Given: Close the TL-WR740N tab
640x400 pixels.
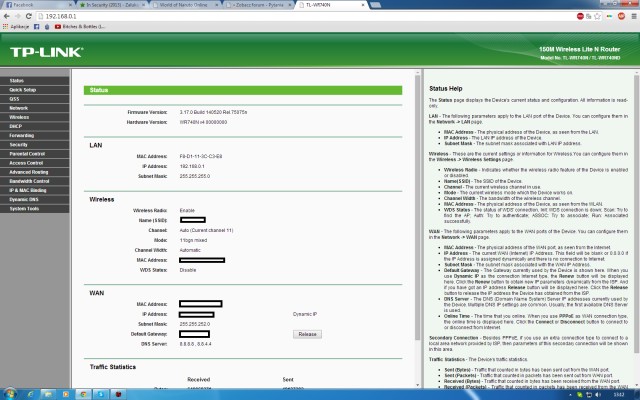Looking at the screenshot, I should pyautogui.click(x=363, y=5).
